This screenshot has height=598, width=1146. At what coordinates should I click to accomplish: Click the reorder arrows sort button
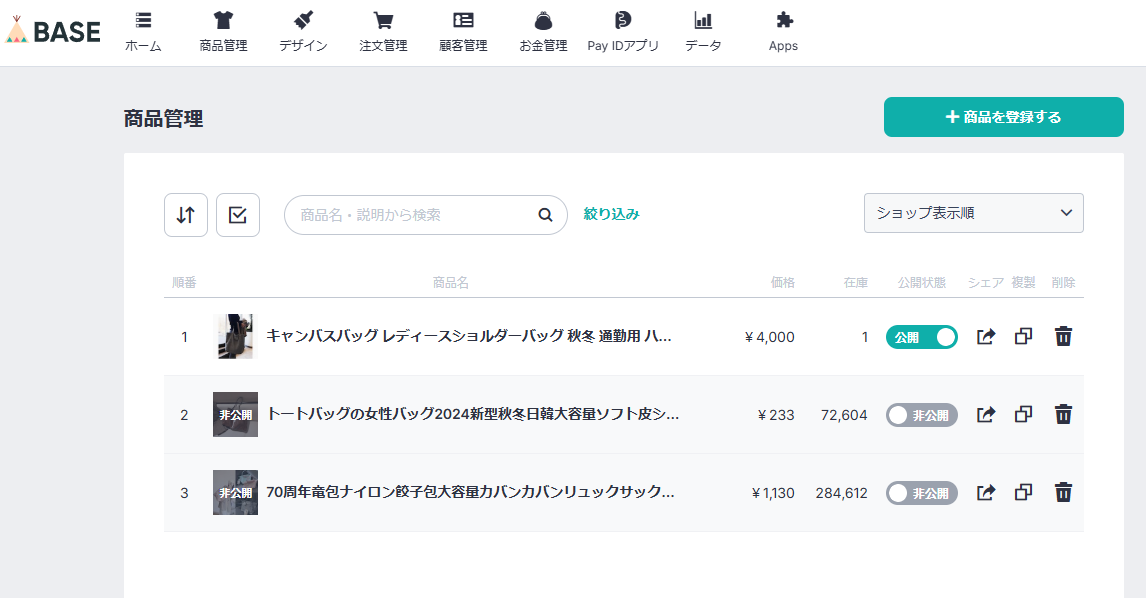[x=186, y=215]
